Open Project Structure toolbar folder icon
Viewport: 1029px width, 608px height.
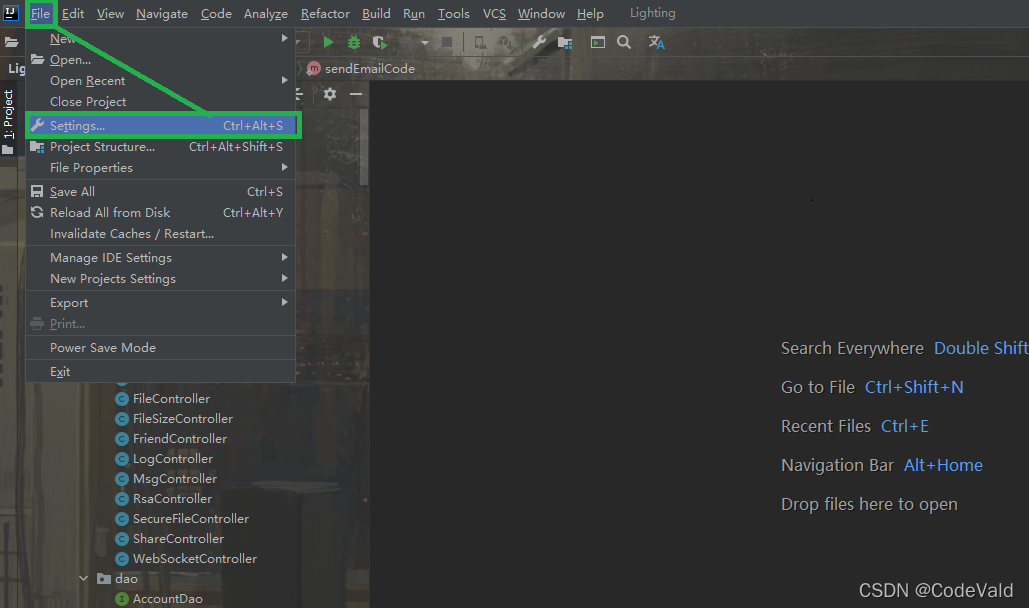[x=564, y=43]
